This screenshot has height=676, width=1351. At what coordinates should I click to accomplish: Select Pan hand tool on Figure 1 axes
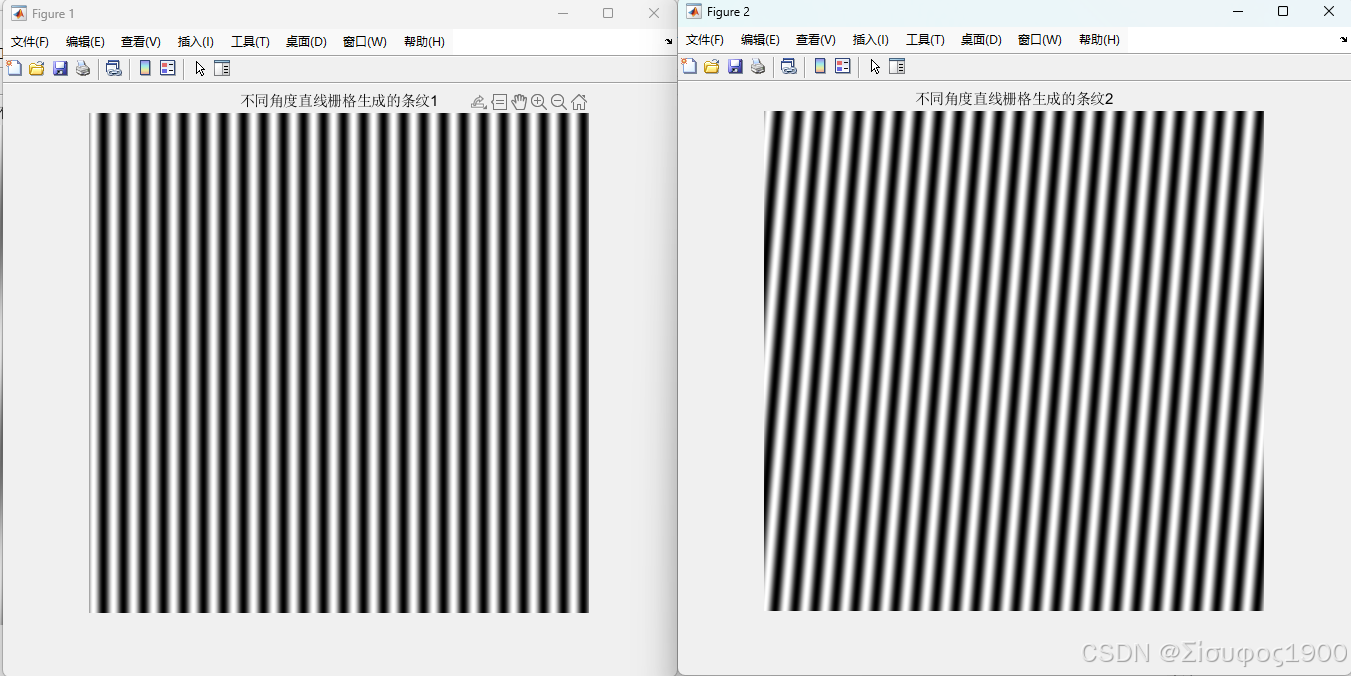pos(519,101)
